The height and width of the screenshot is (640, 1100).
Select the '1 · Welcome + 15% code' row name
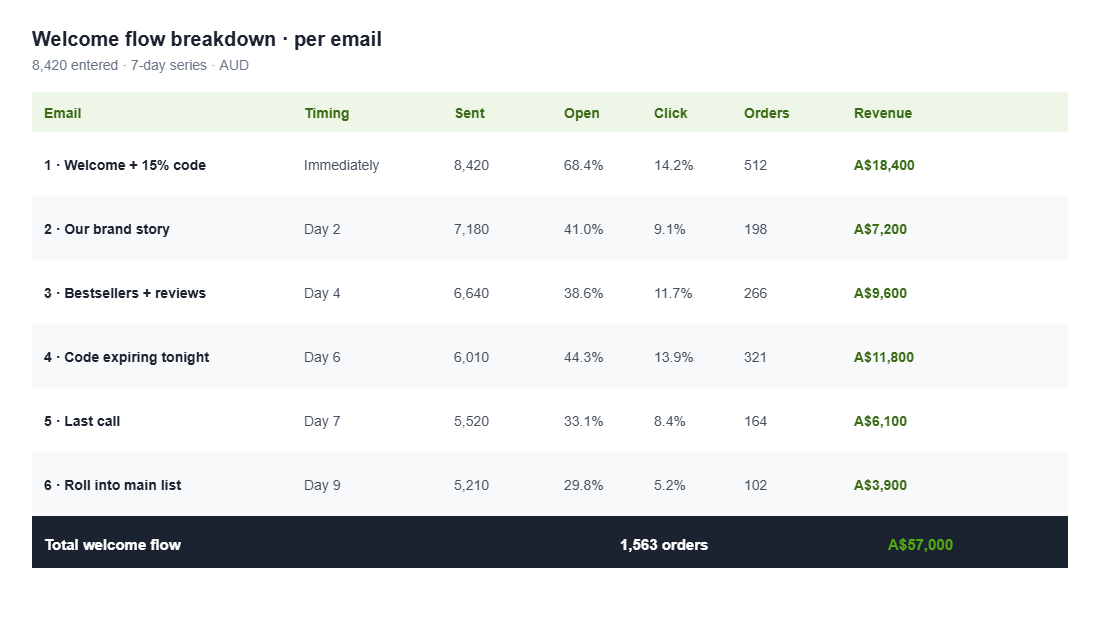click(125, 165)
